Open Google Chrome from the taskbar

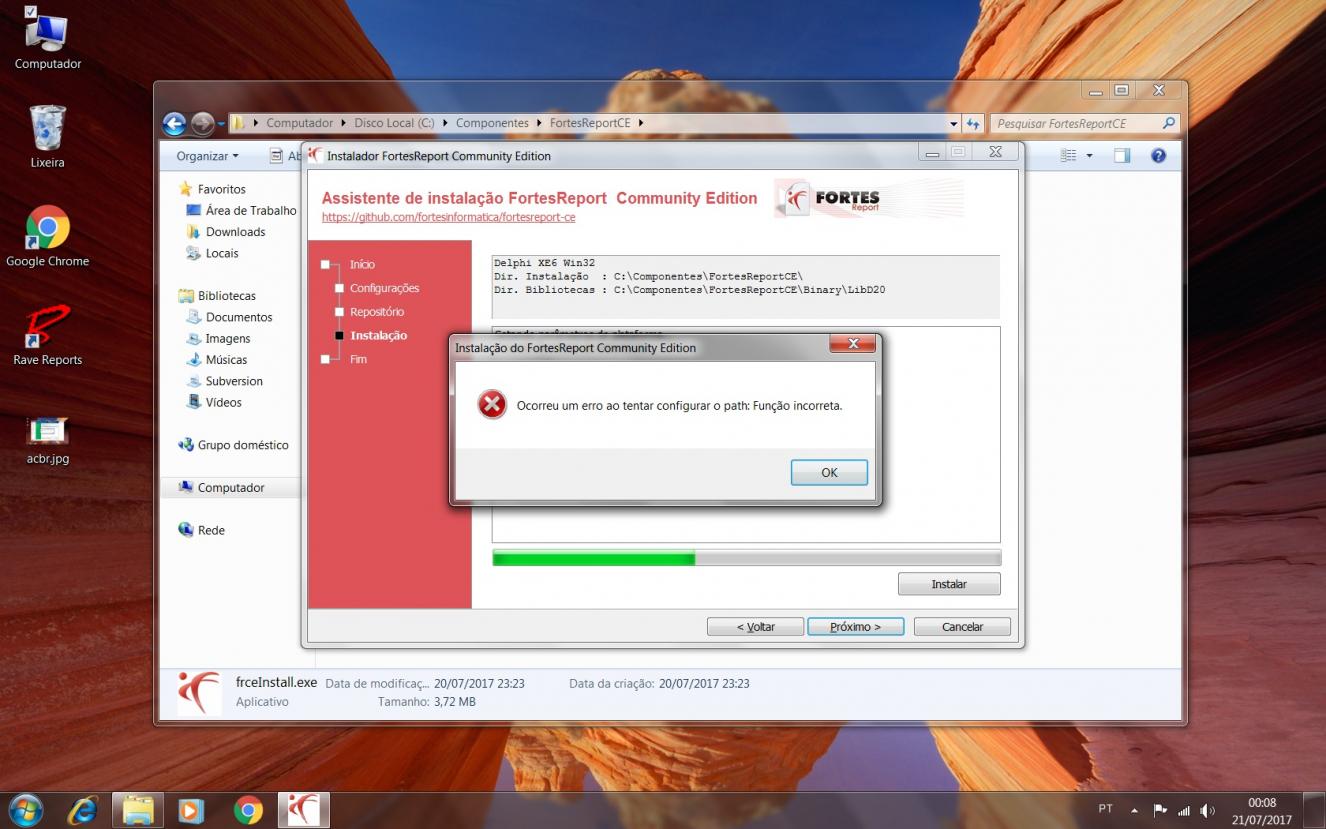[x=247, y=809]
